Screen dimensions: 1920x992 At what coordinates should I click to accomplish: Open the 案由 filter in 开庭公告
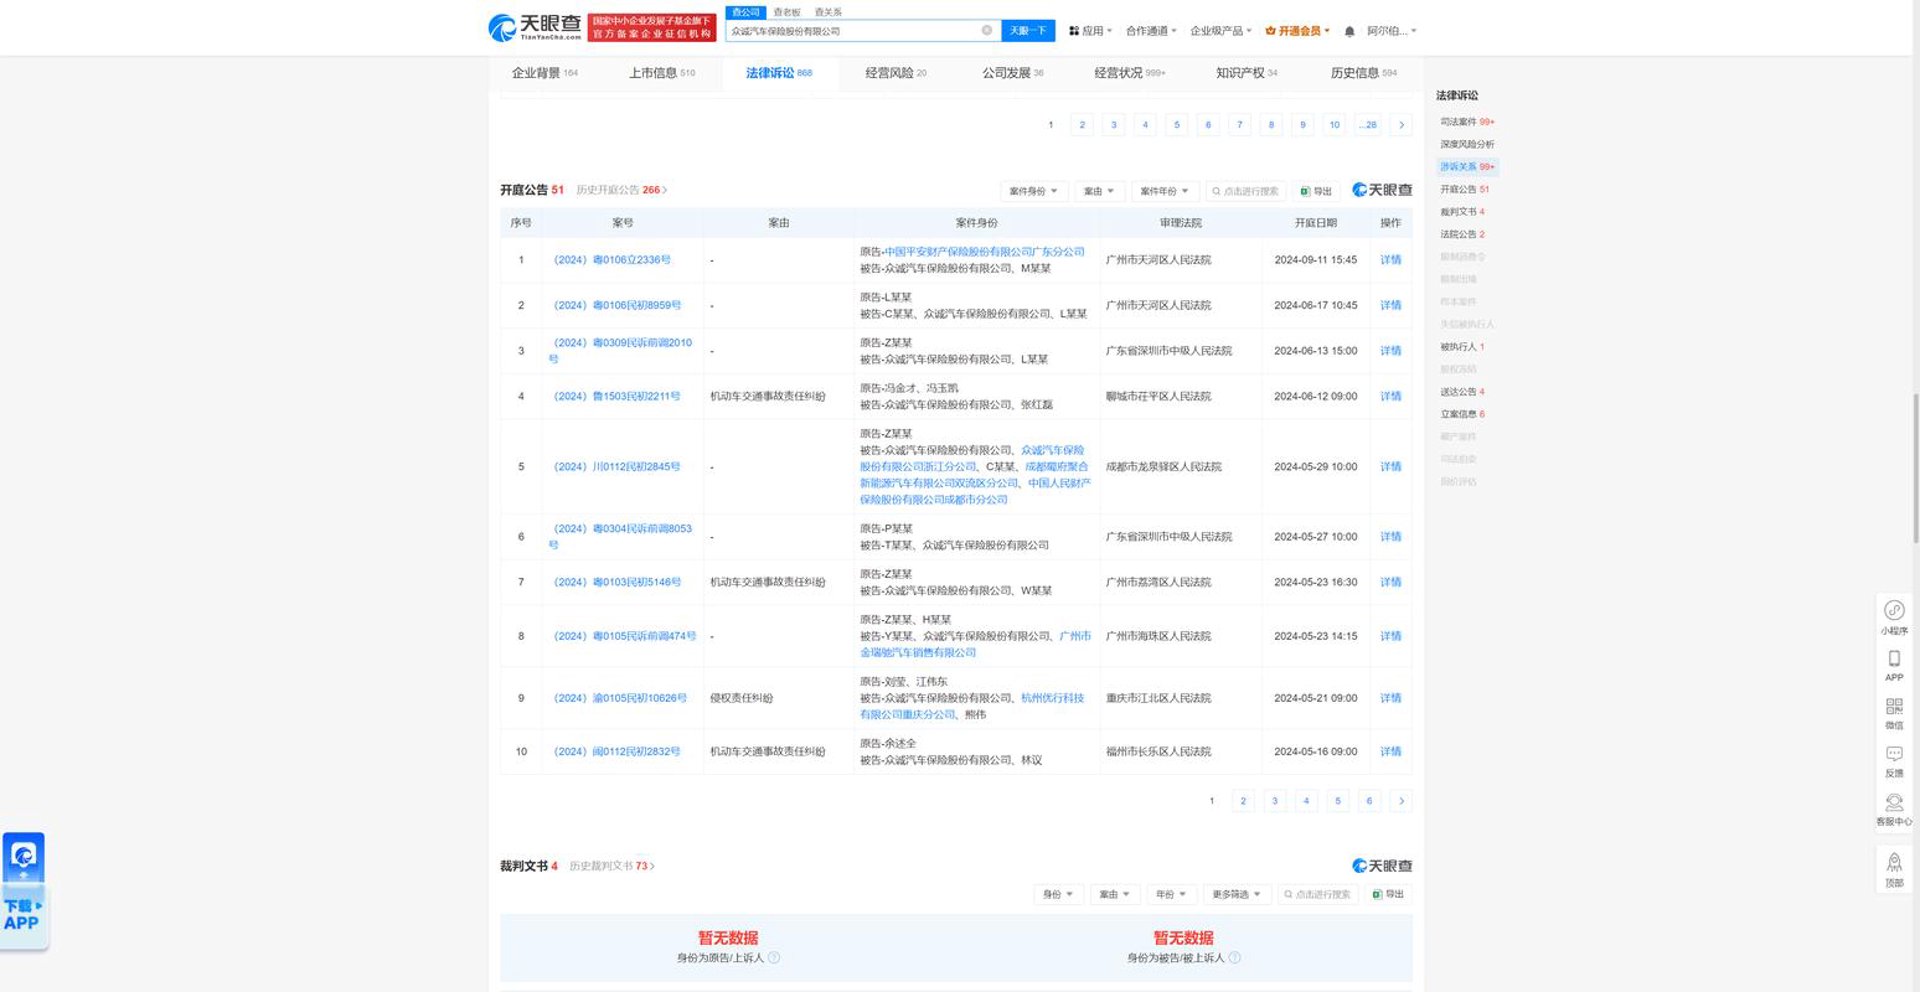[1099, 191]
